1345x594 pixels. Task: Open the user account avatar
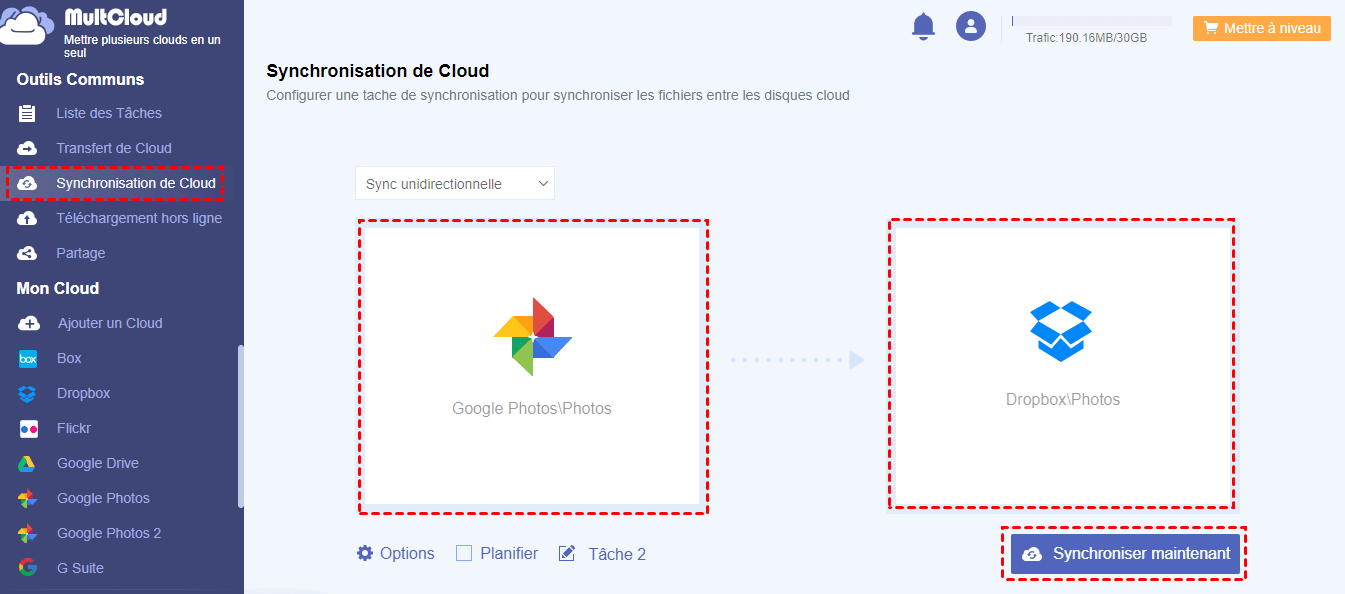click(x=971, y=26)
